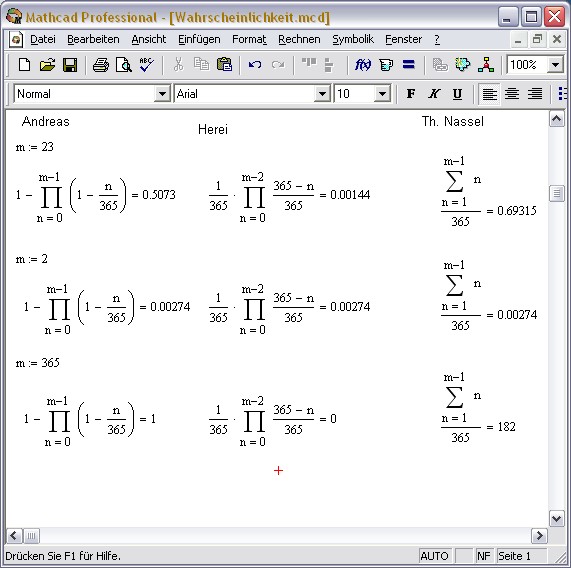
Task: Align text right
Action: coord(535,94)
